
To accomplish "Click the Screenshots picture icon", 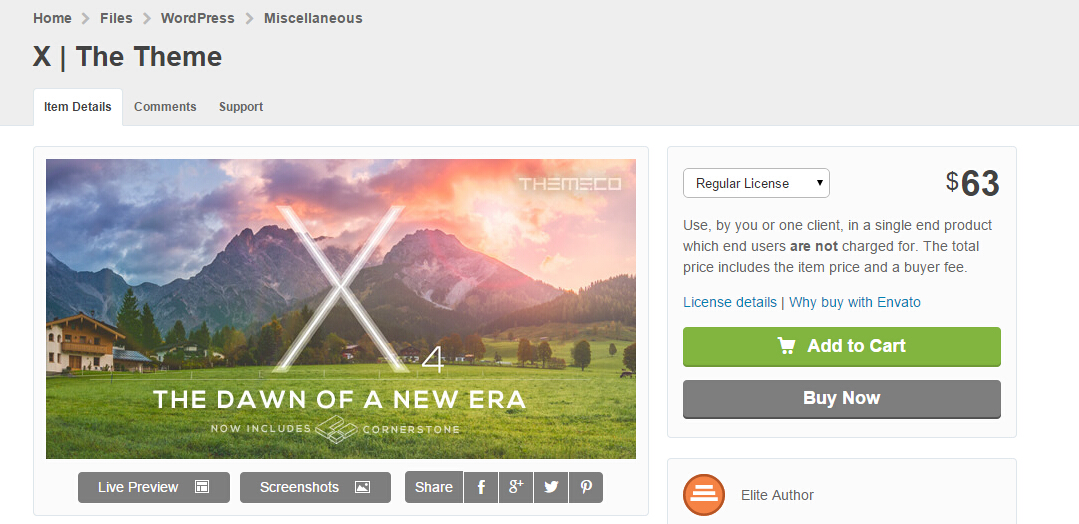I will (363, 487).
